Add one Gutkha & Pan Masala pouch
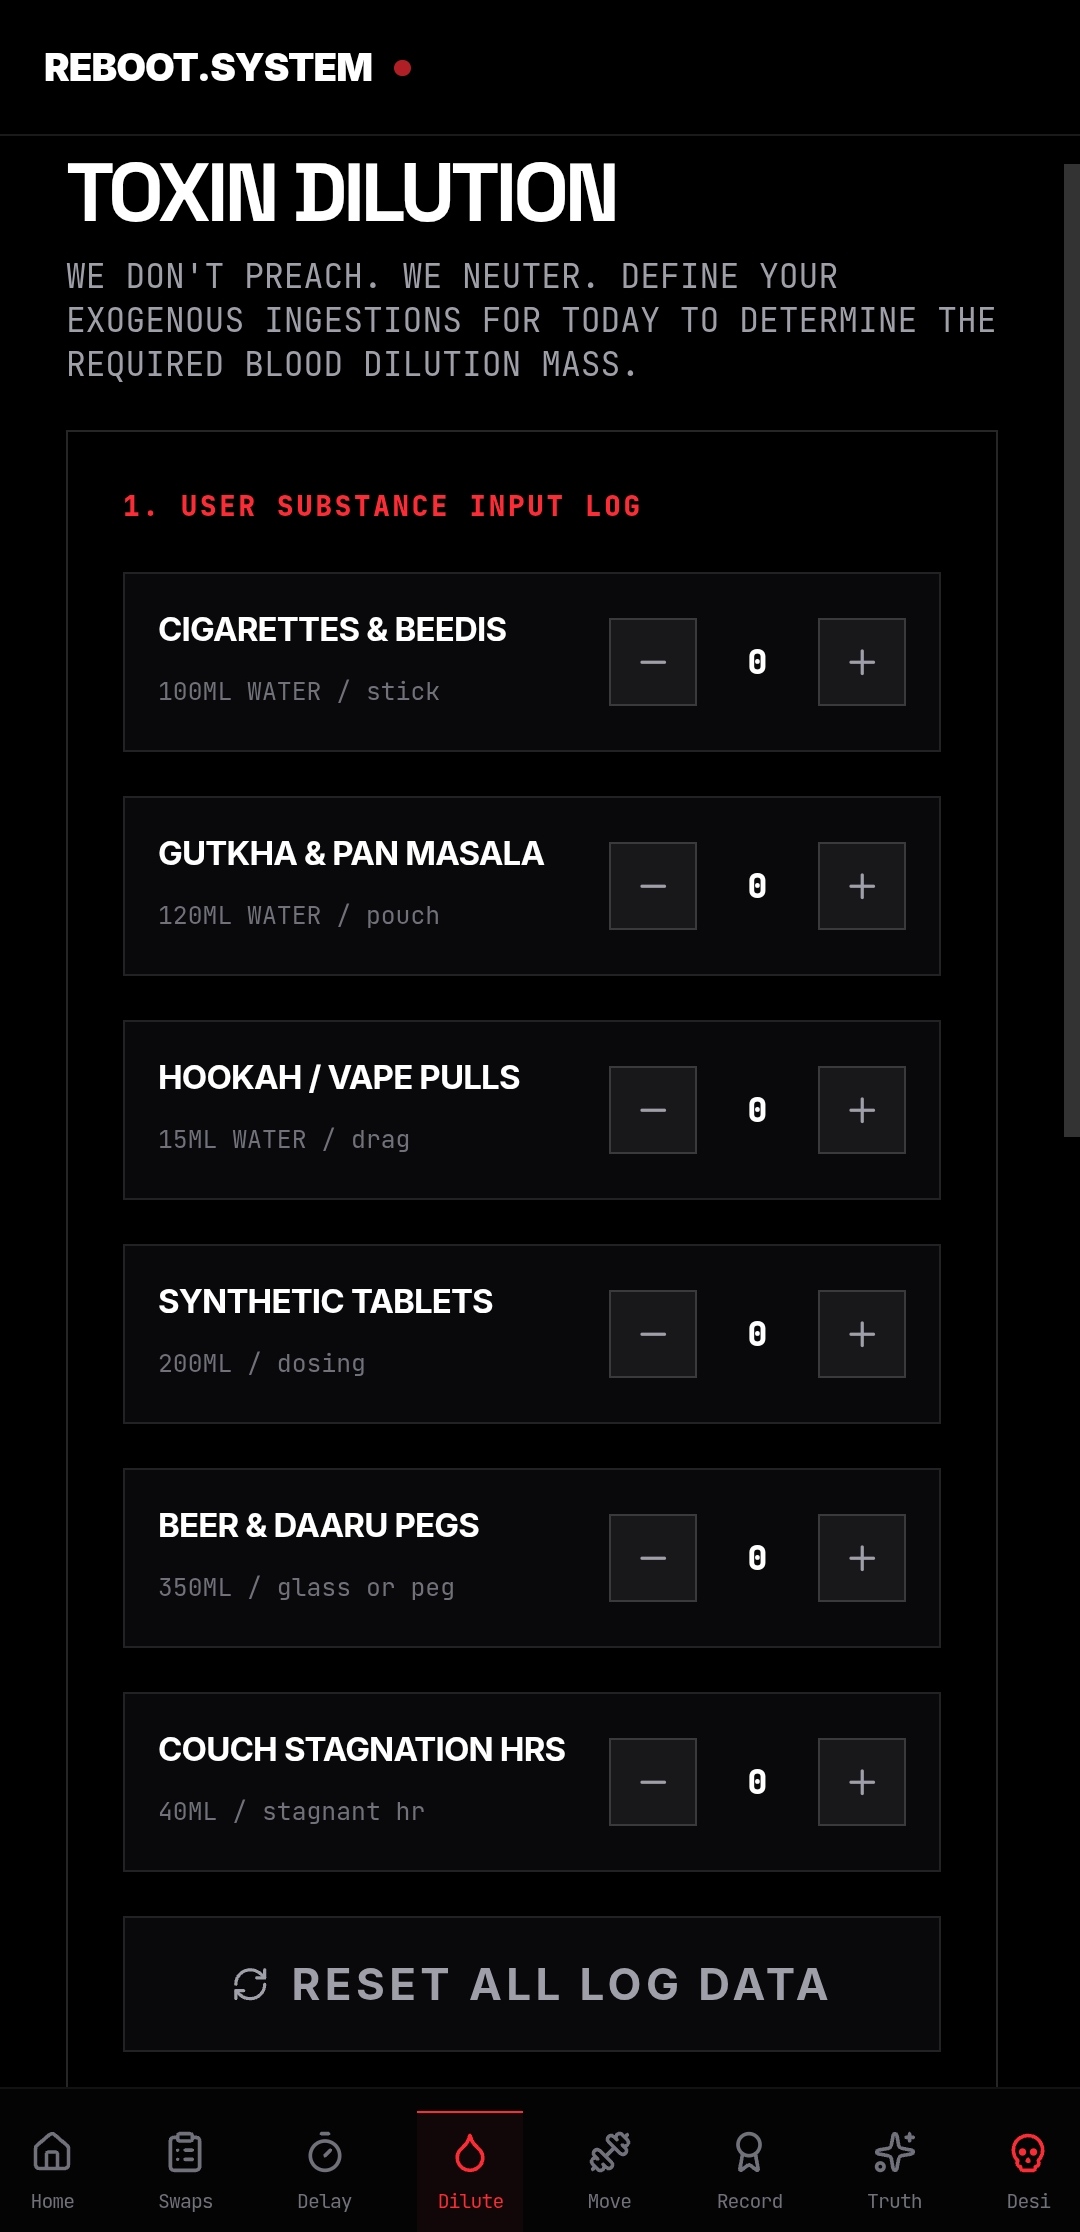This screenshot has height=2232, width=1080. point(862,886)
